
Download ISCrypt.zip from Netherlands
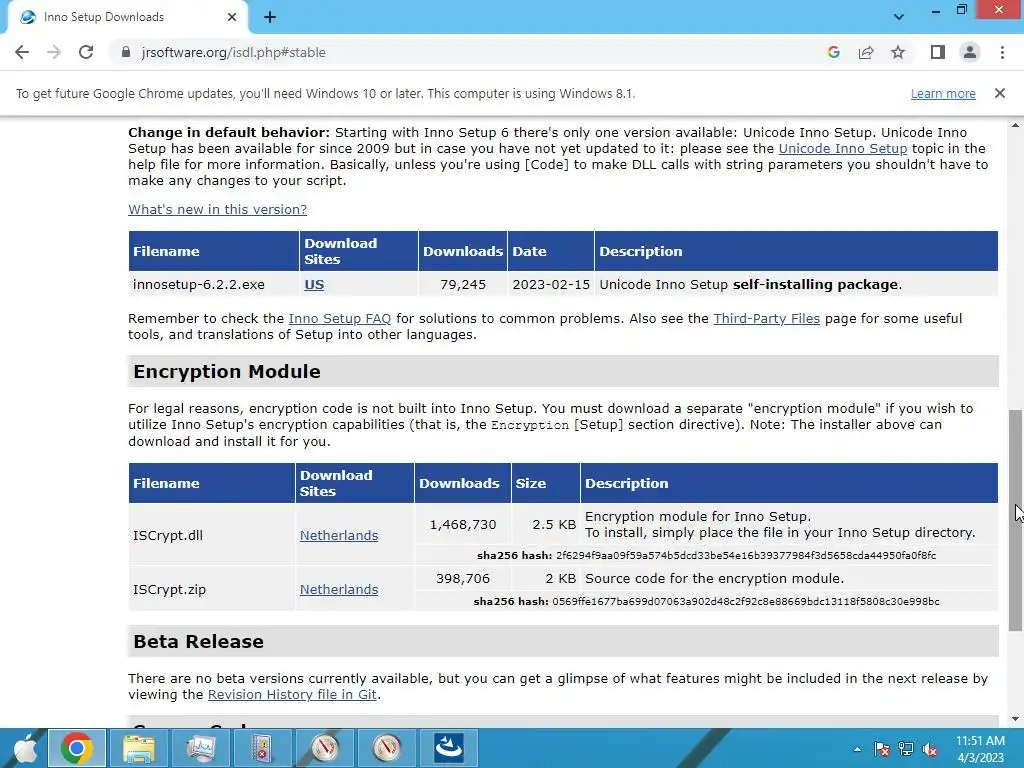click(x=339, y=589)
